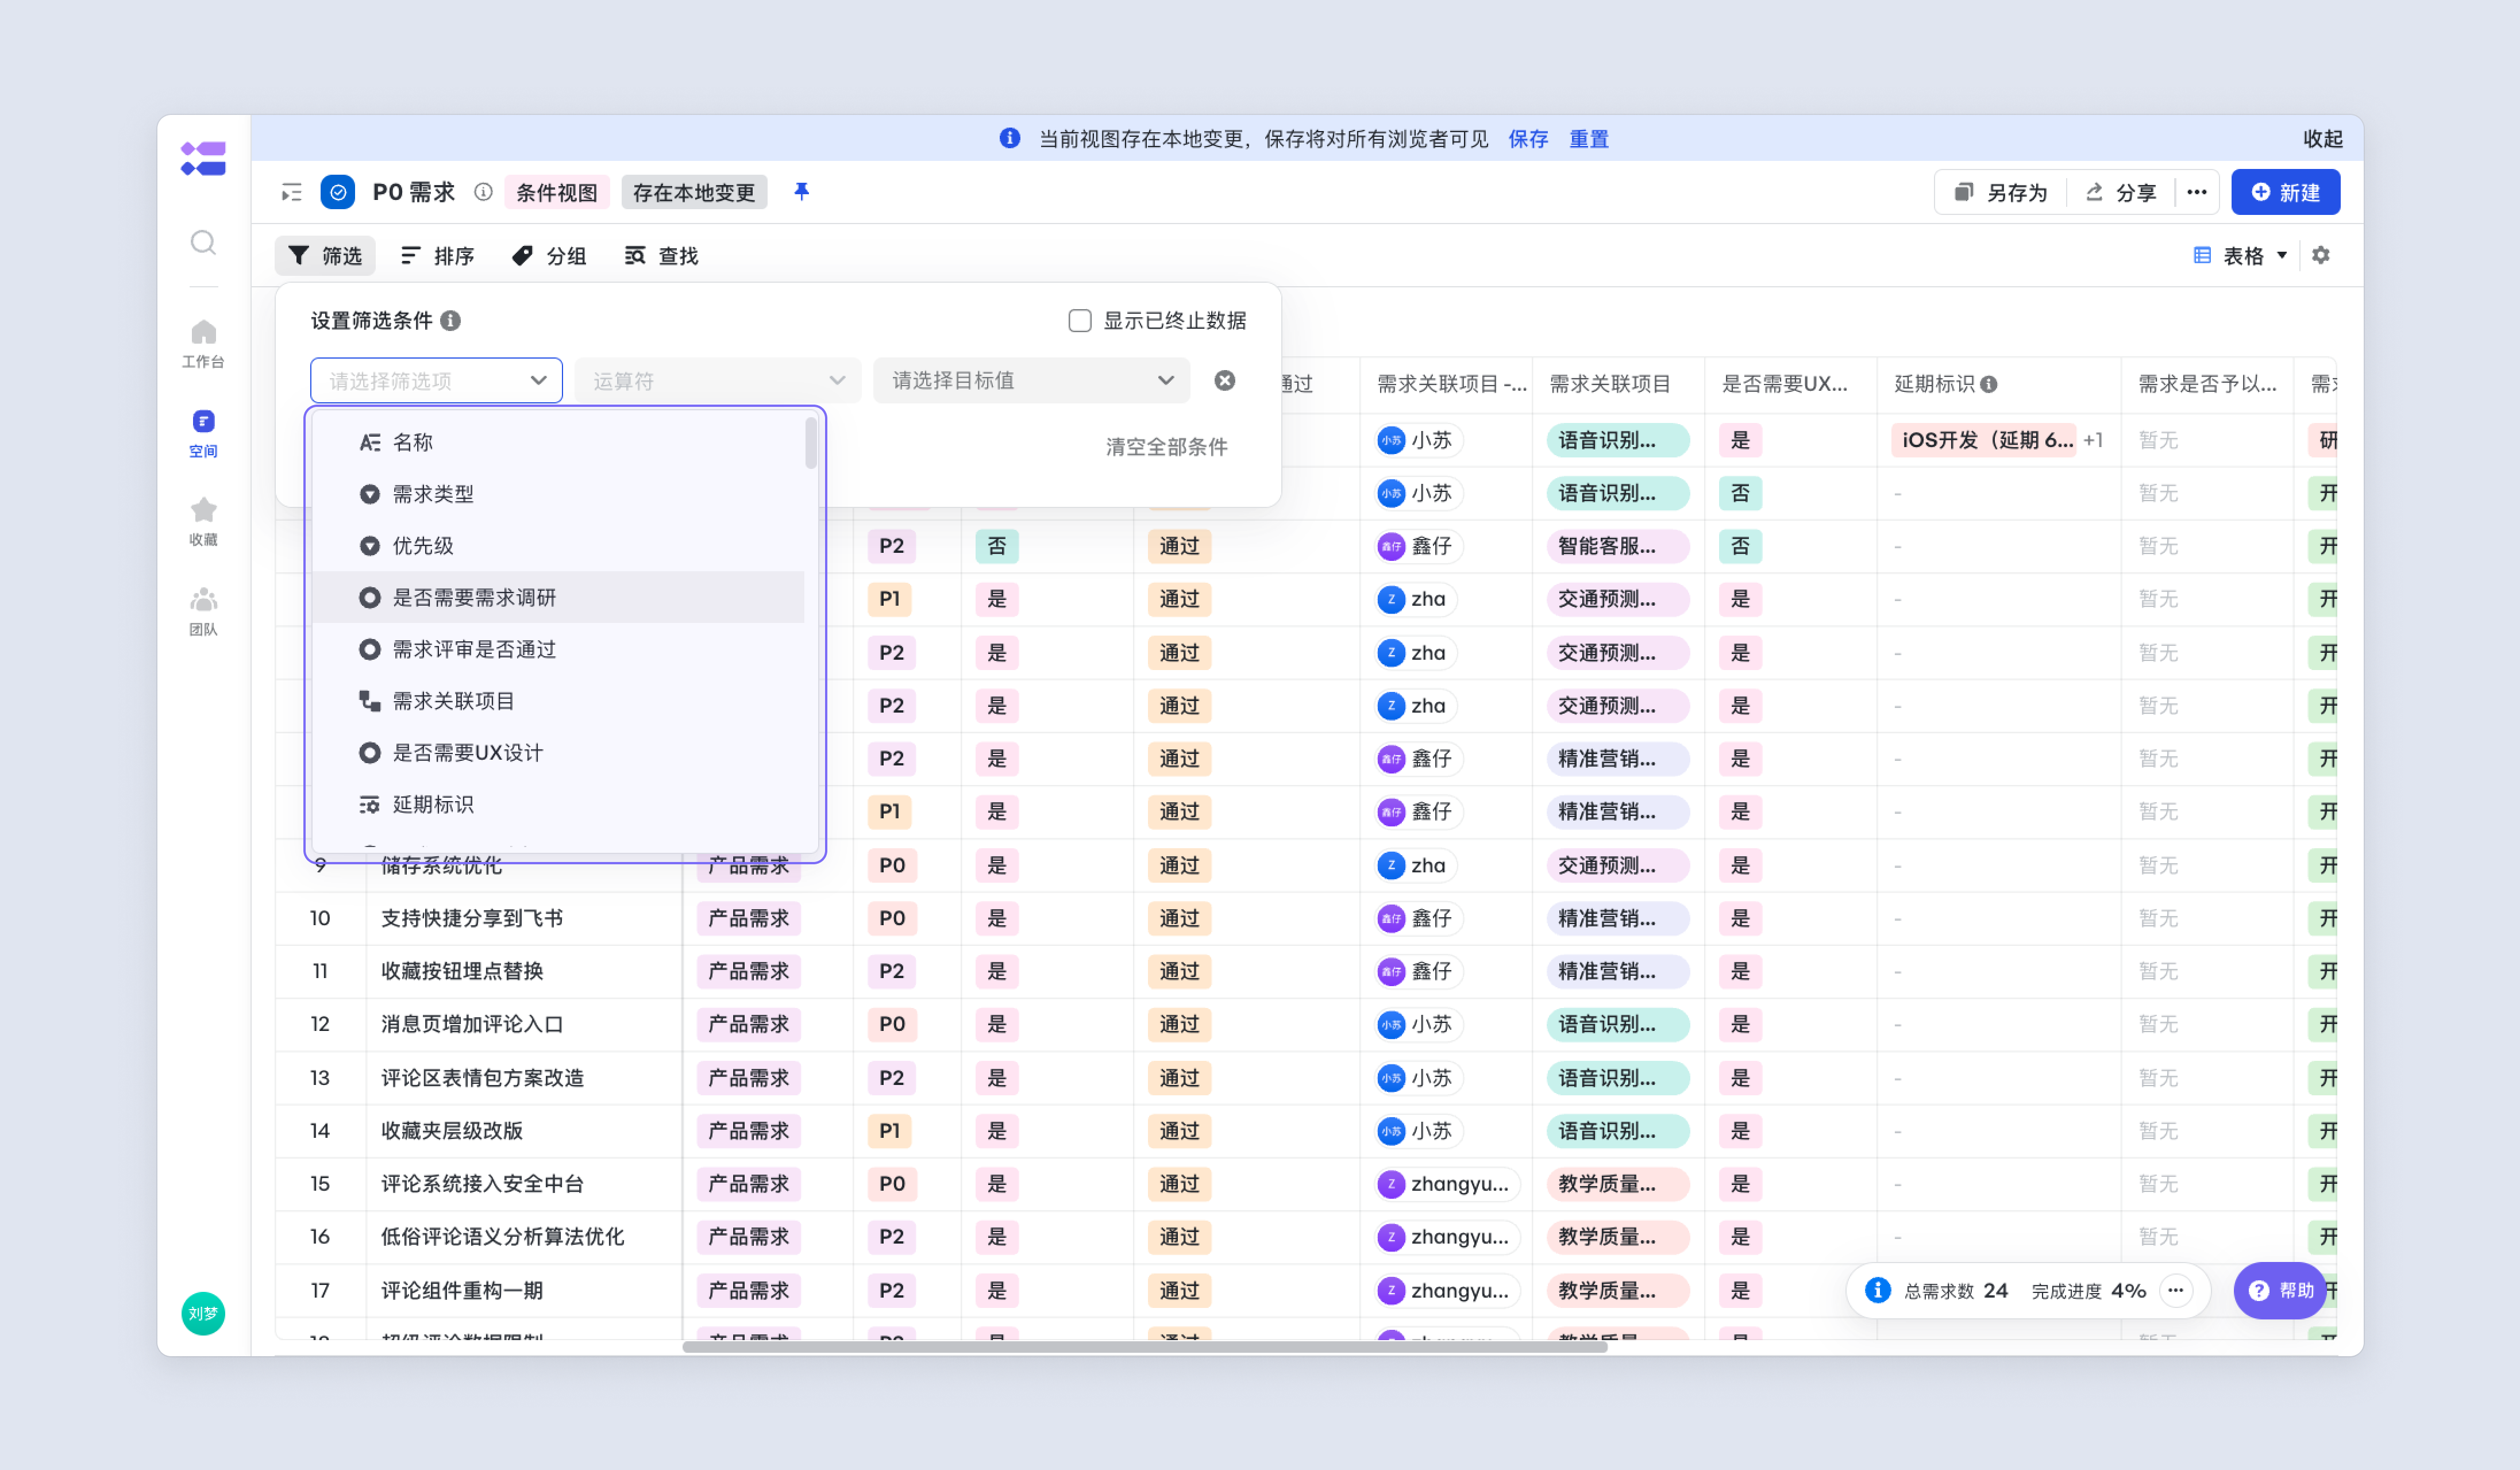2520x1470 pixels.
Task: Select 延期标识 filter option
Action: pyautogui.click(x=558, y=805)
